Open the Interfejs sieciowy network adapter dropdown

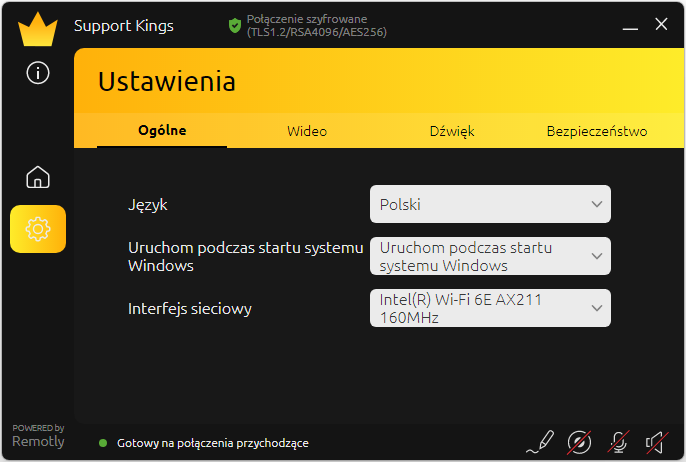pos(489,308)
